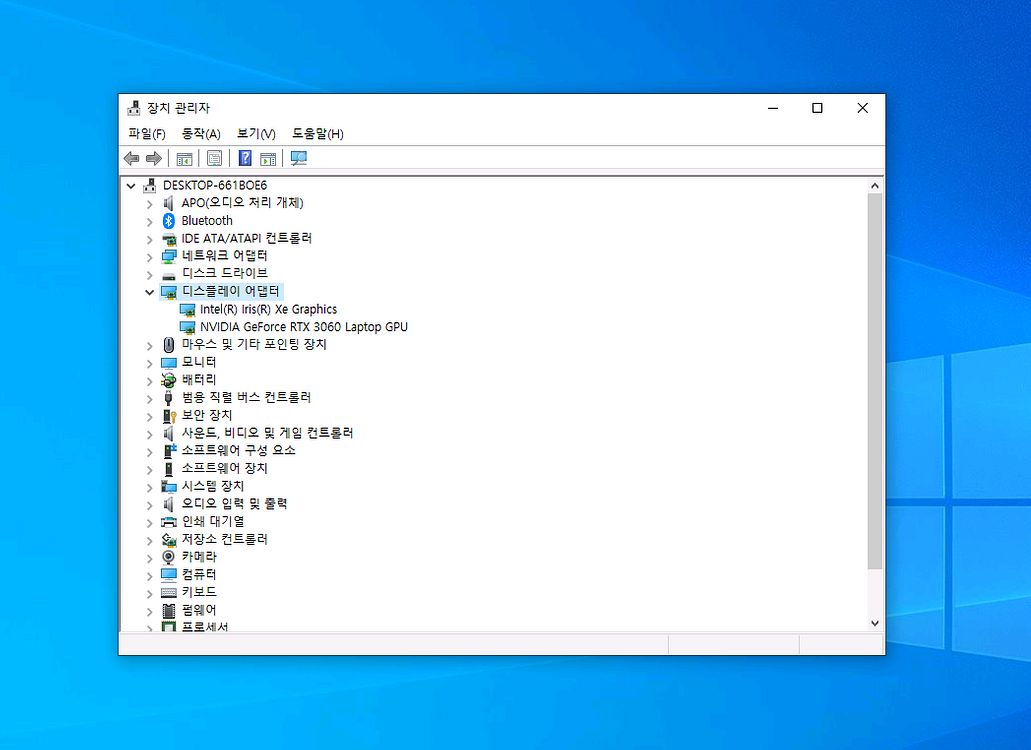Viewport: 1031px width, 750px height.
Task: Minimize the 장치 관리자 window
Action: pyautogui.click(x=773, y=108)
